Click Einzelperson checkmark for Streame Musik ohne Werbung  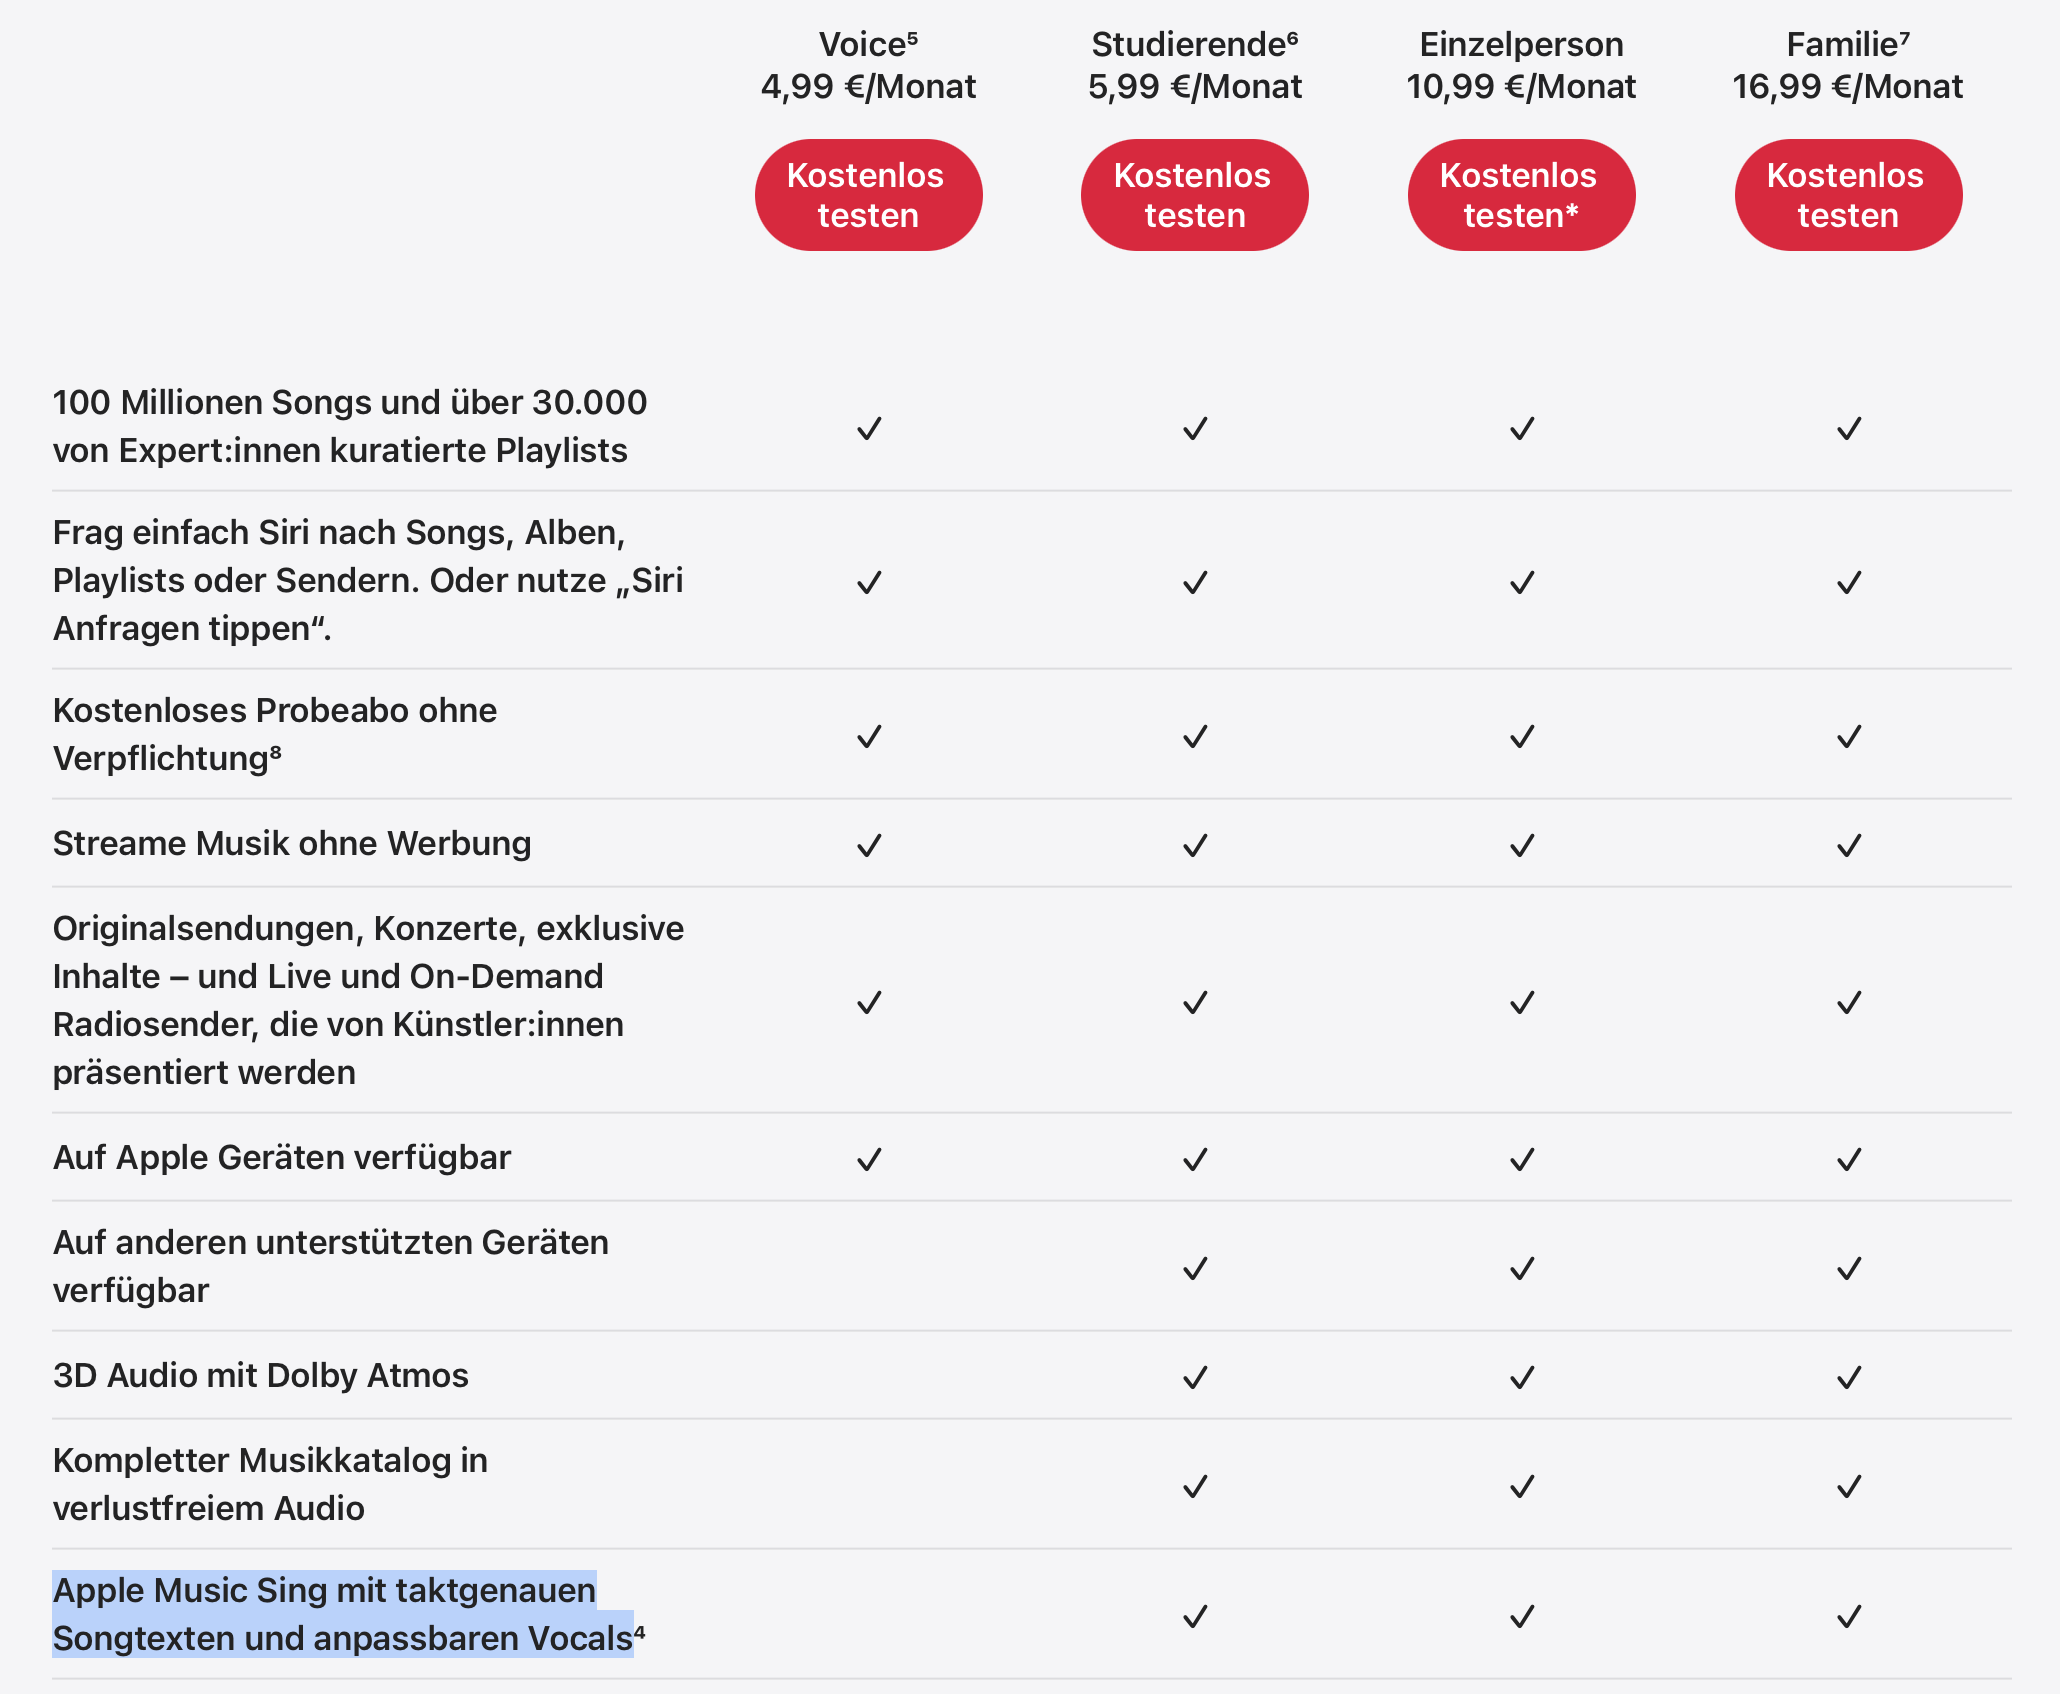click(1521, 846)
